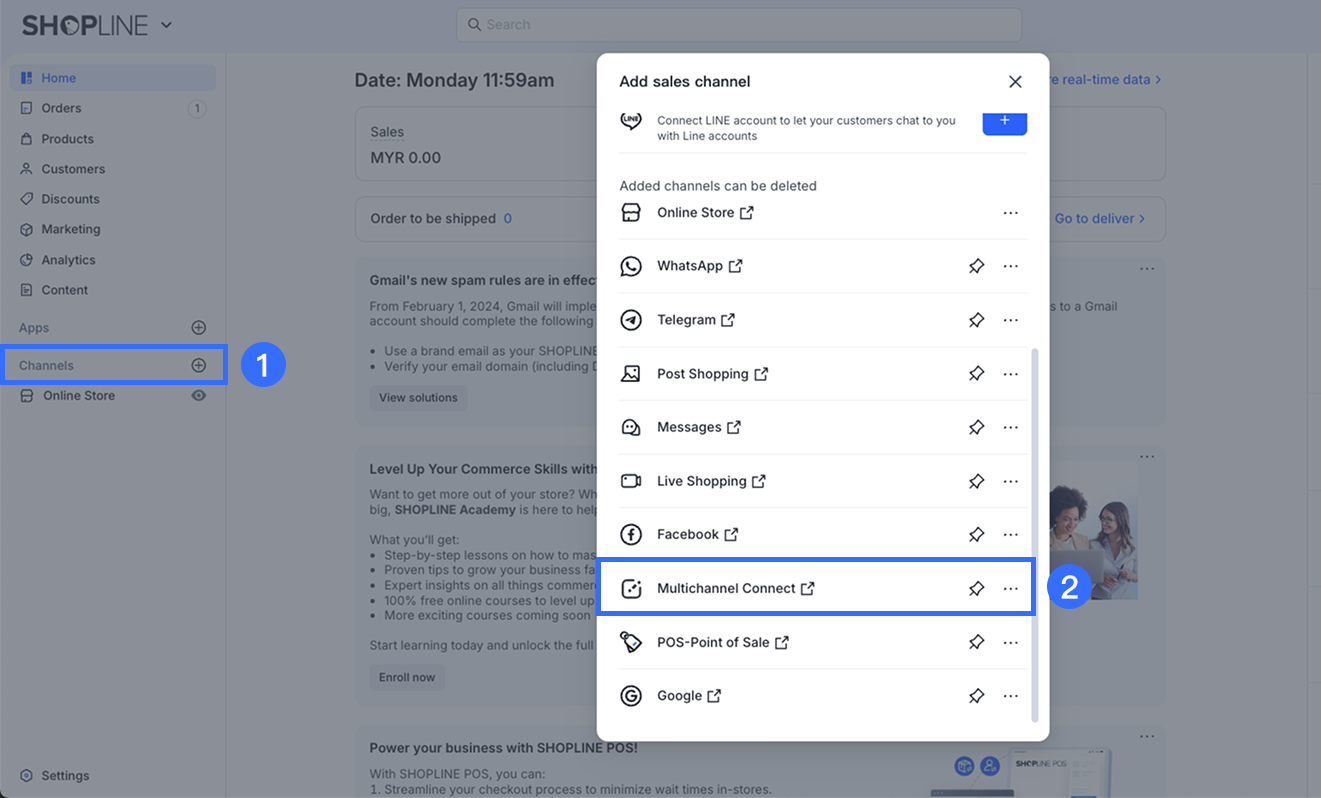
Task: Expand the SHOPLINE store dropdown
Action: pyautogui.click(x=166, y=25)
